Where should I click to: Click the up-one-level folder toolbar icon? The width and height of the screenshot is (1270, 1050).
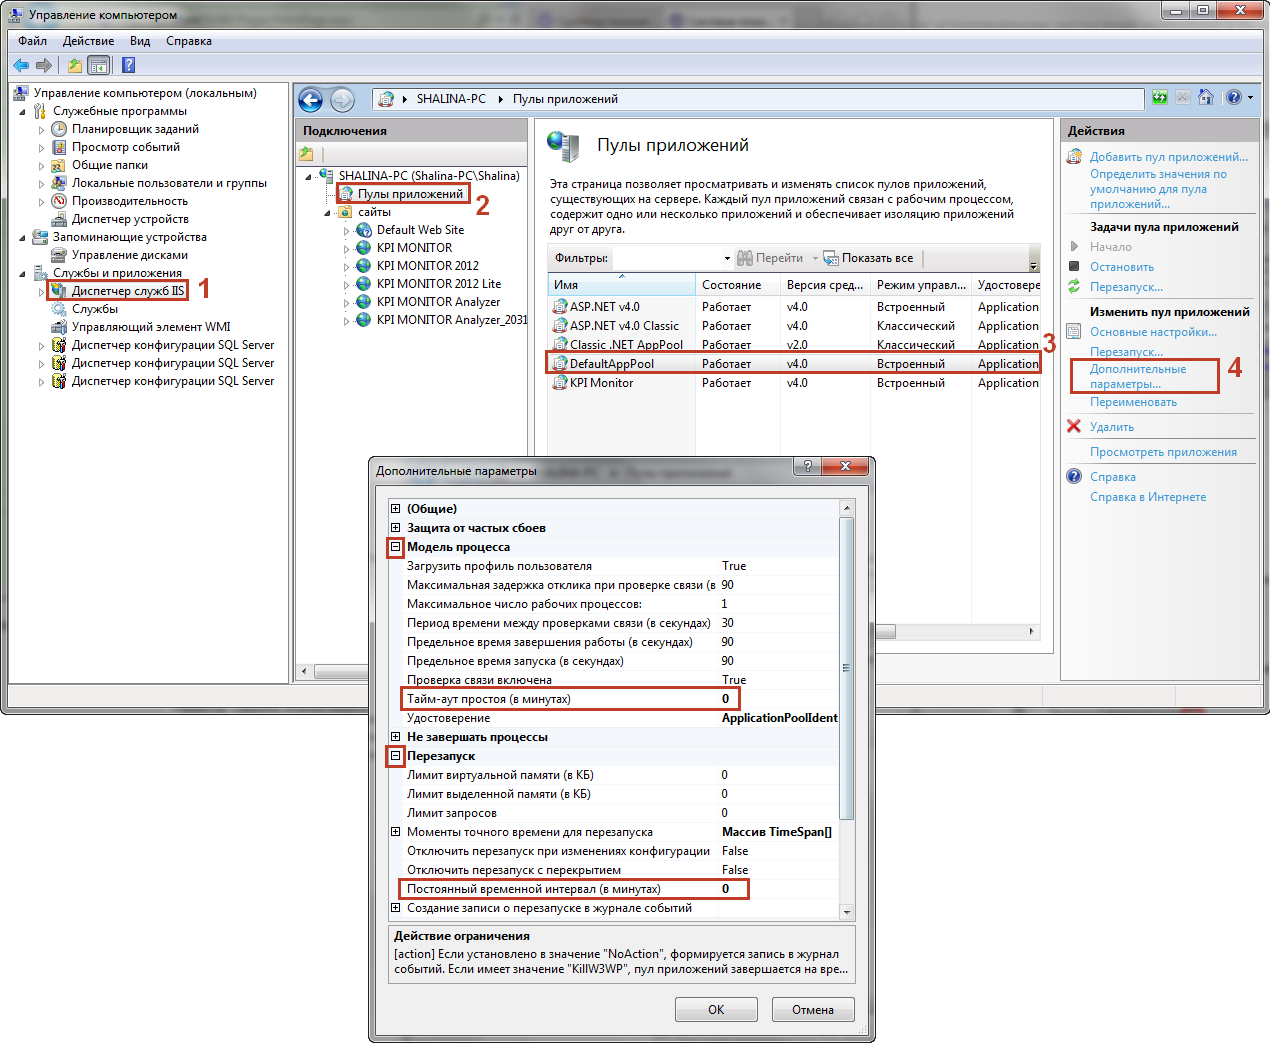tap(74, 65)
